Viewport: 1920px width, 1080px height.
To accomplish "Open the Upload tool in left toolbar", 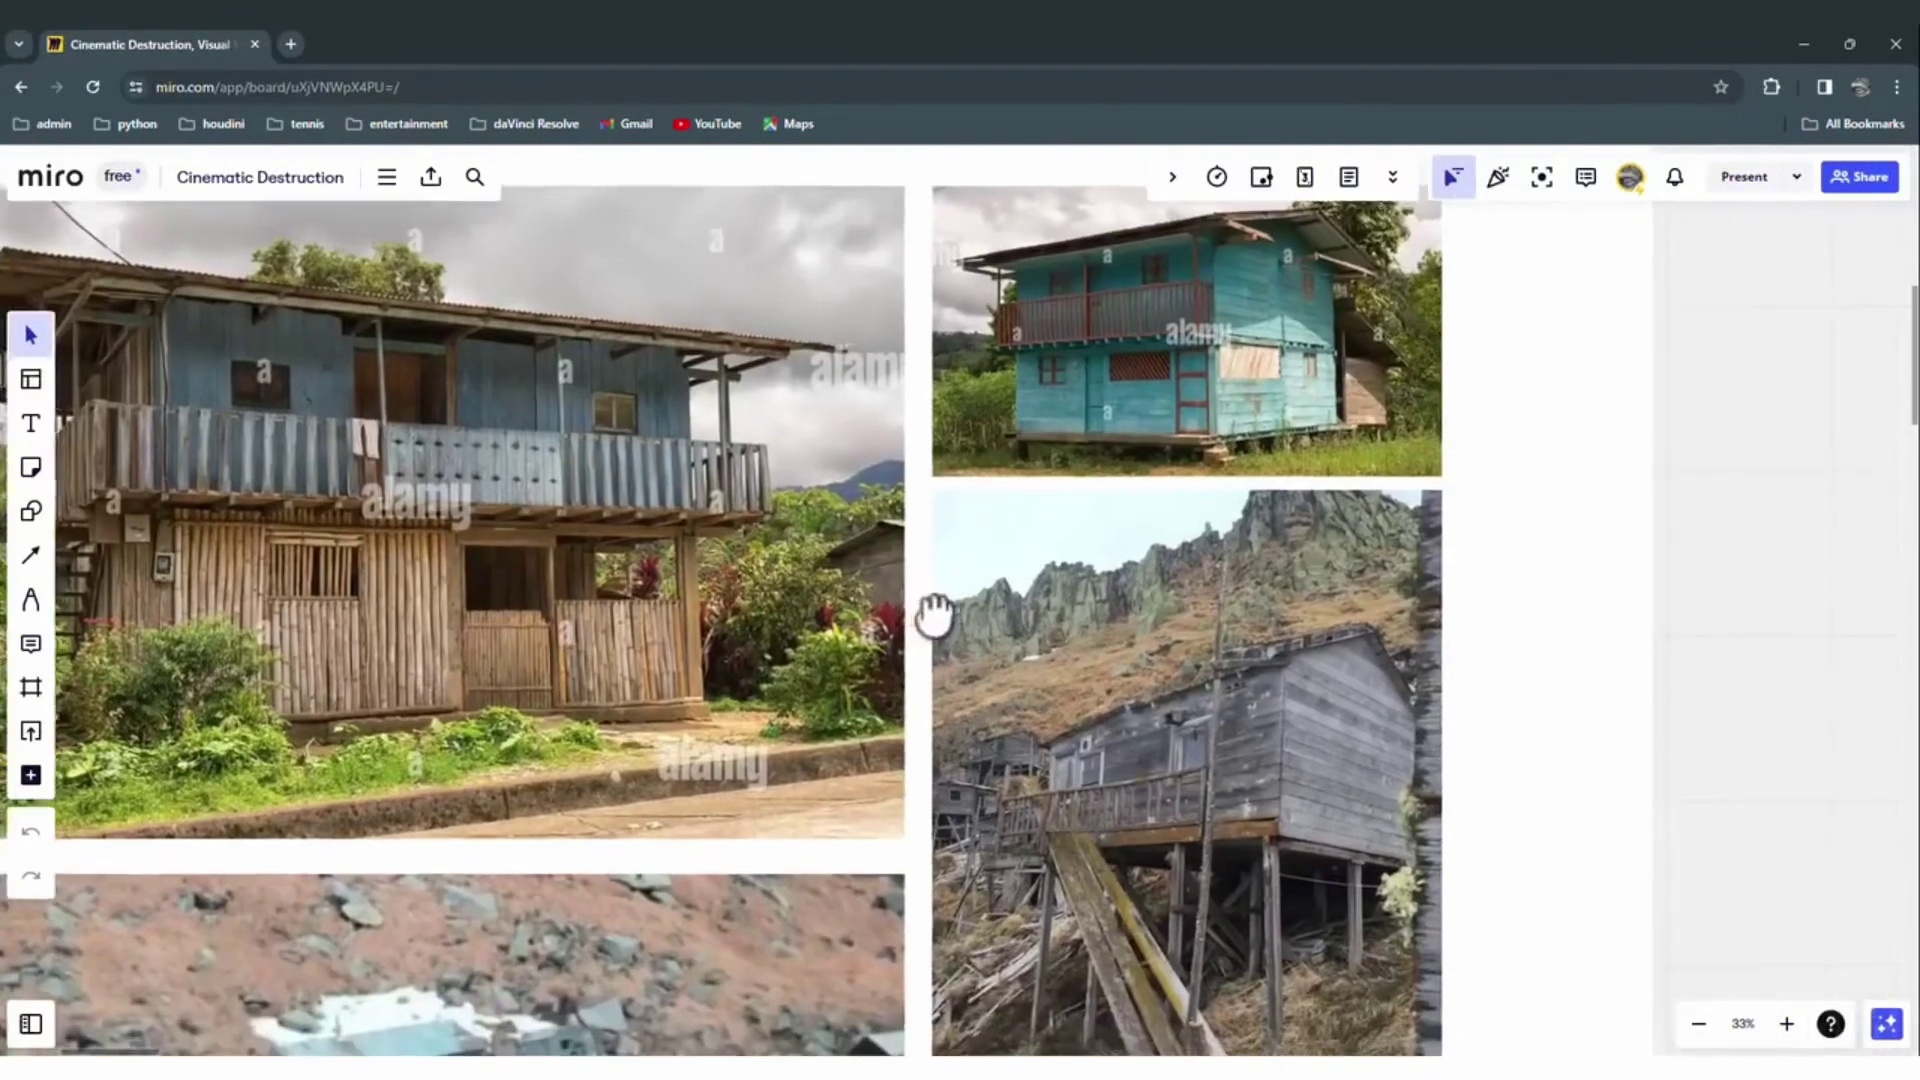I will (x=31, y=731).
